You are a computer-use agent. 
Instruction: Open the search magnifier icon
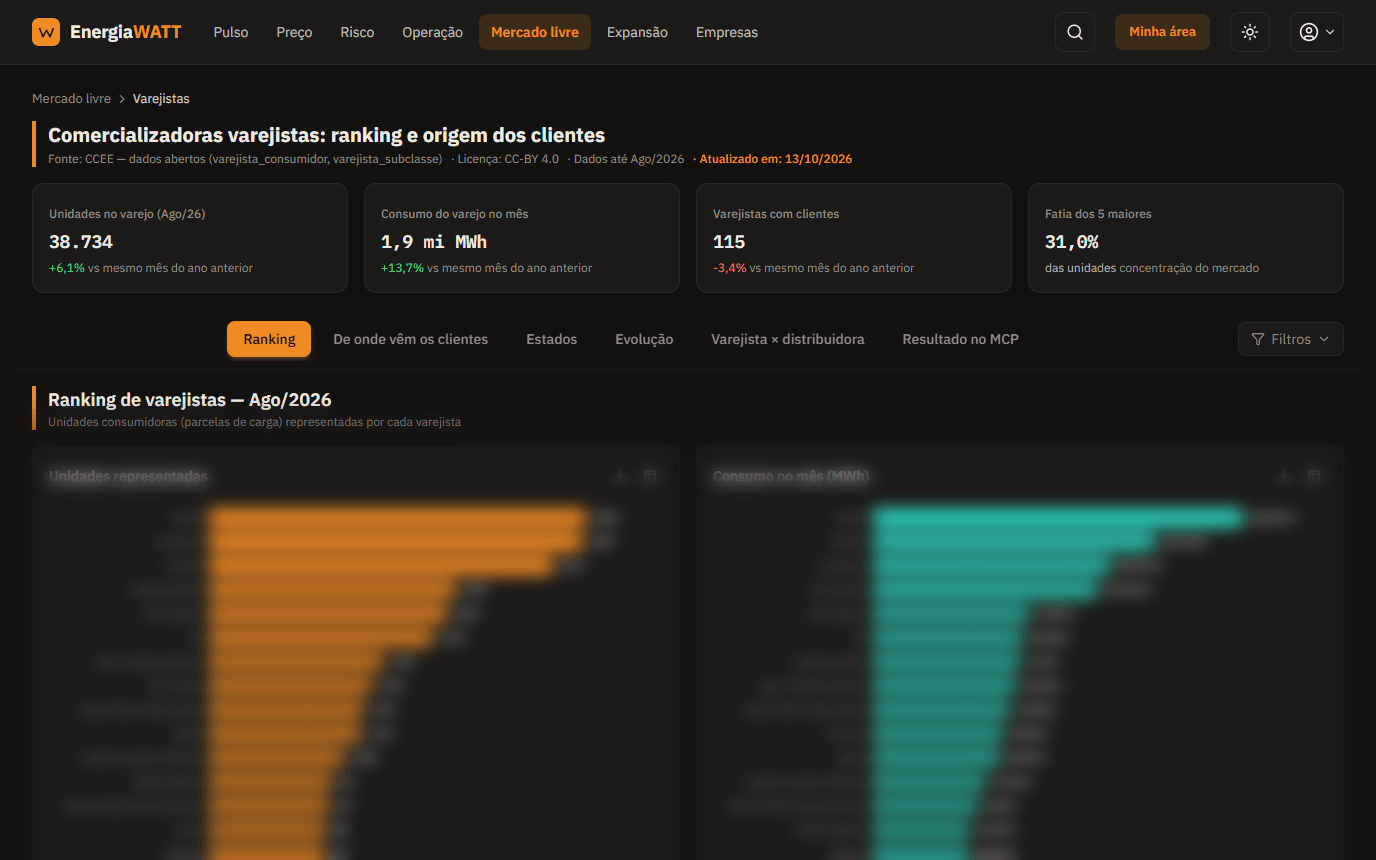pos(1075,32)
